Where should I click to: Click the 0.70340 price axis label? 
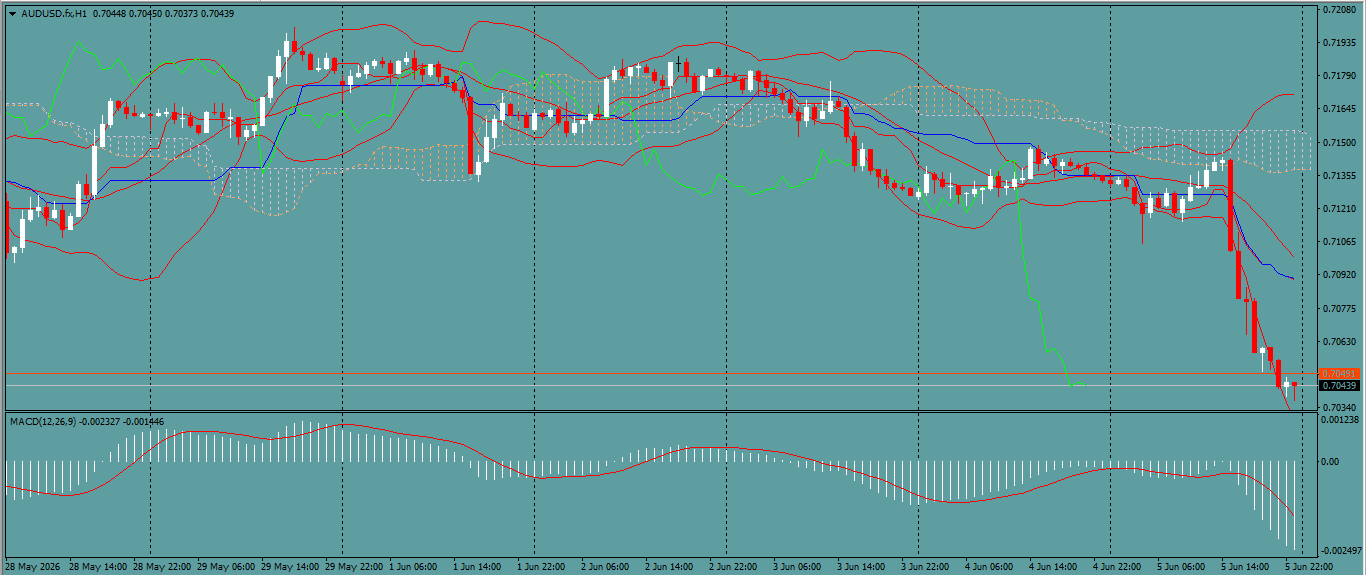(x=1339, y=407)
